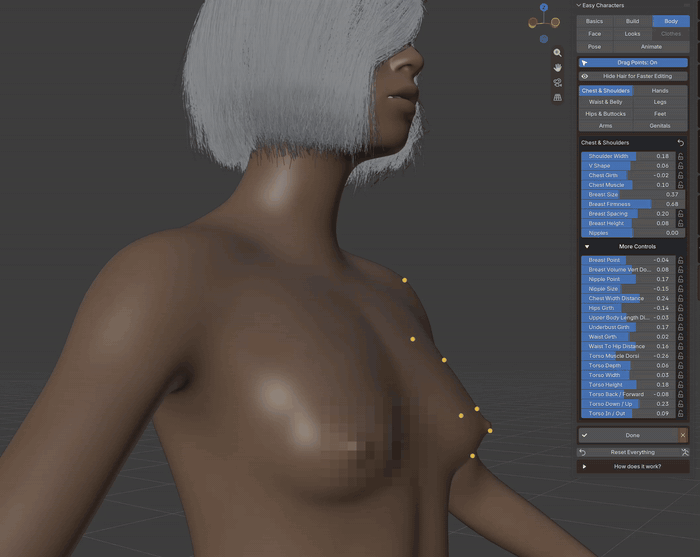Toggle lock on Shoulder Width slider

click(680, 156)
